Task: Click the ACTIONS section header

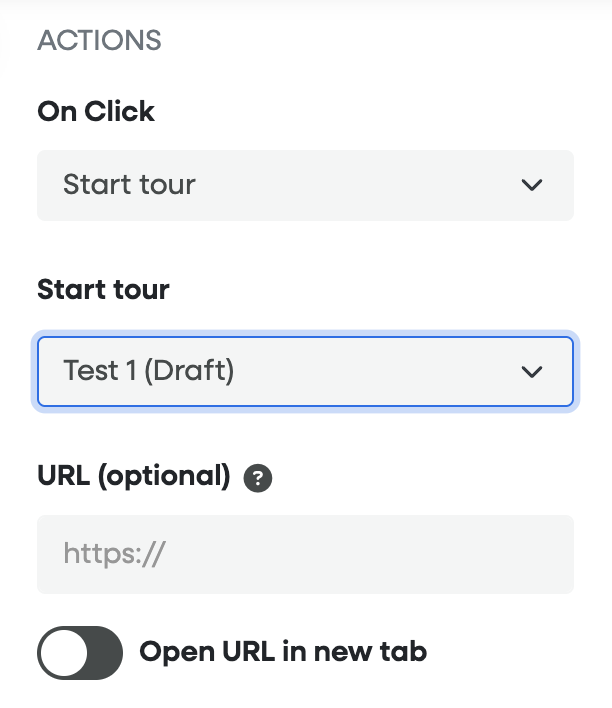Action: 99,41
